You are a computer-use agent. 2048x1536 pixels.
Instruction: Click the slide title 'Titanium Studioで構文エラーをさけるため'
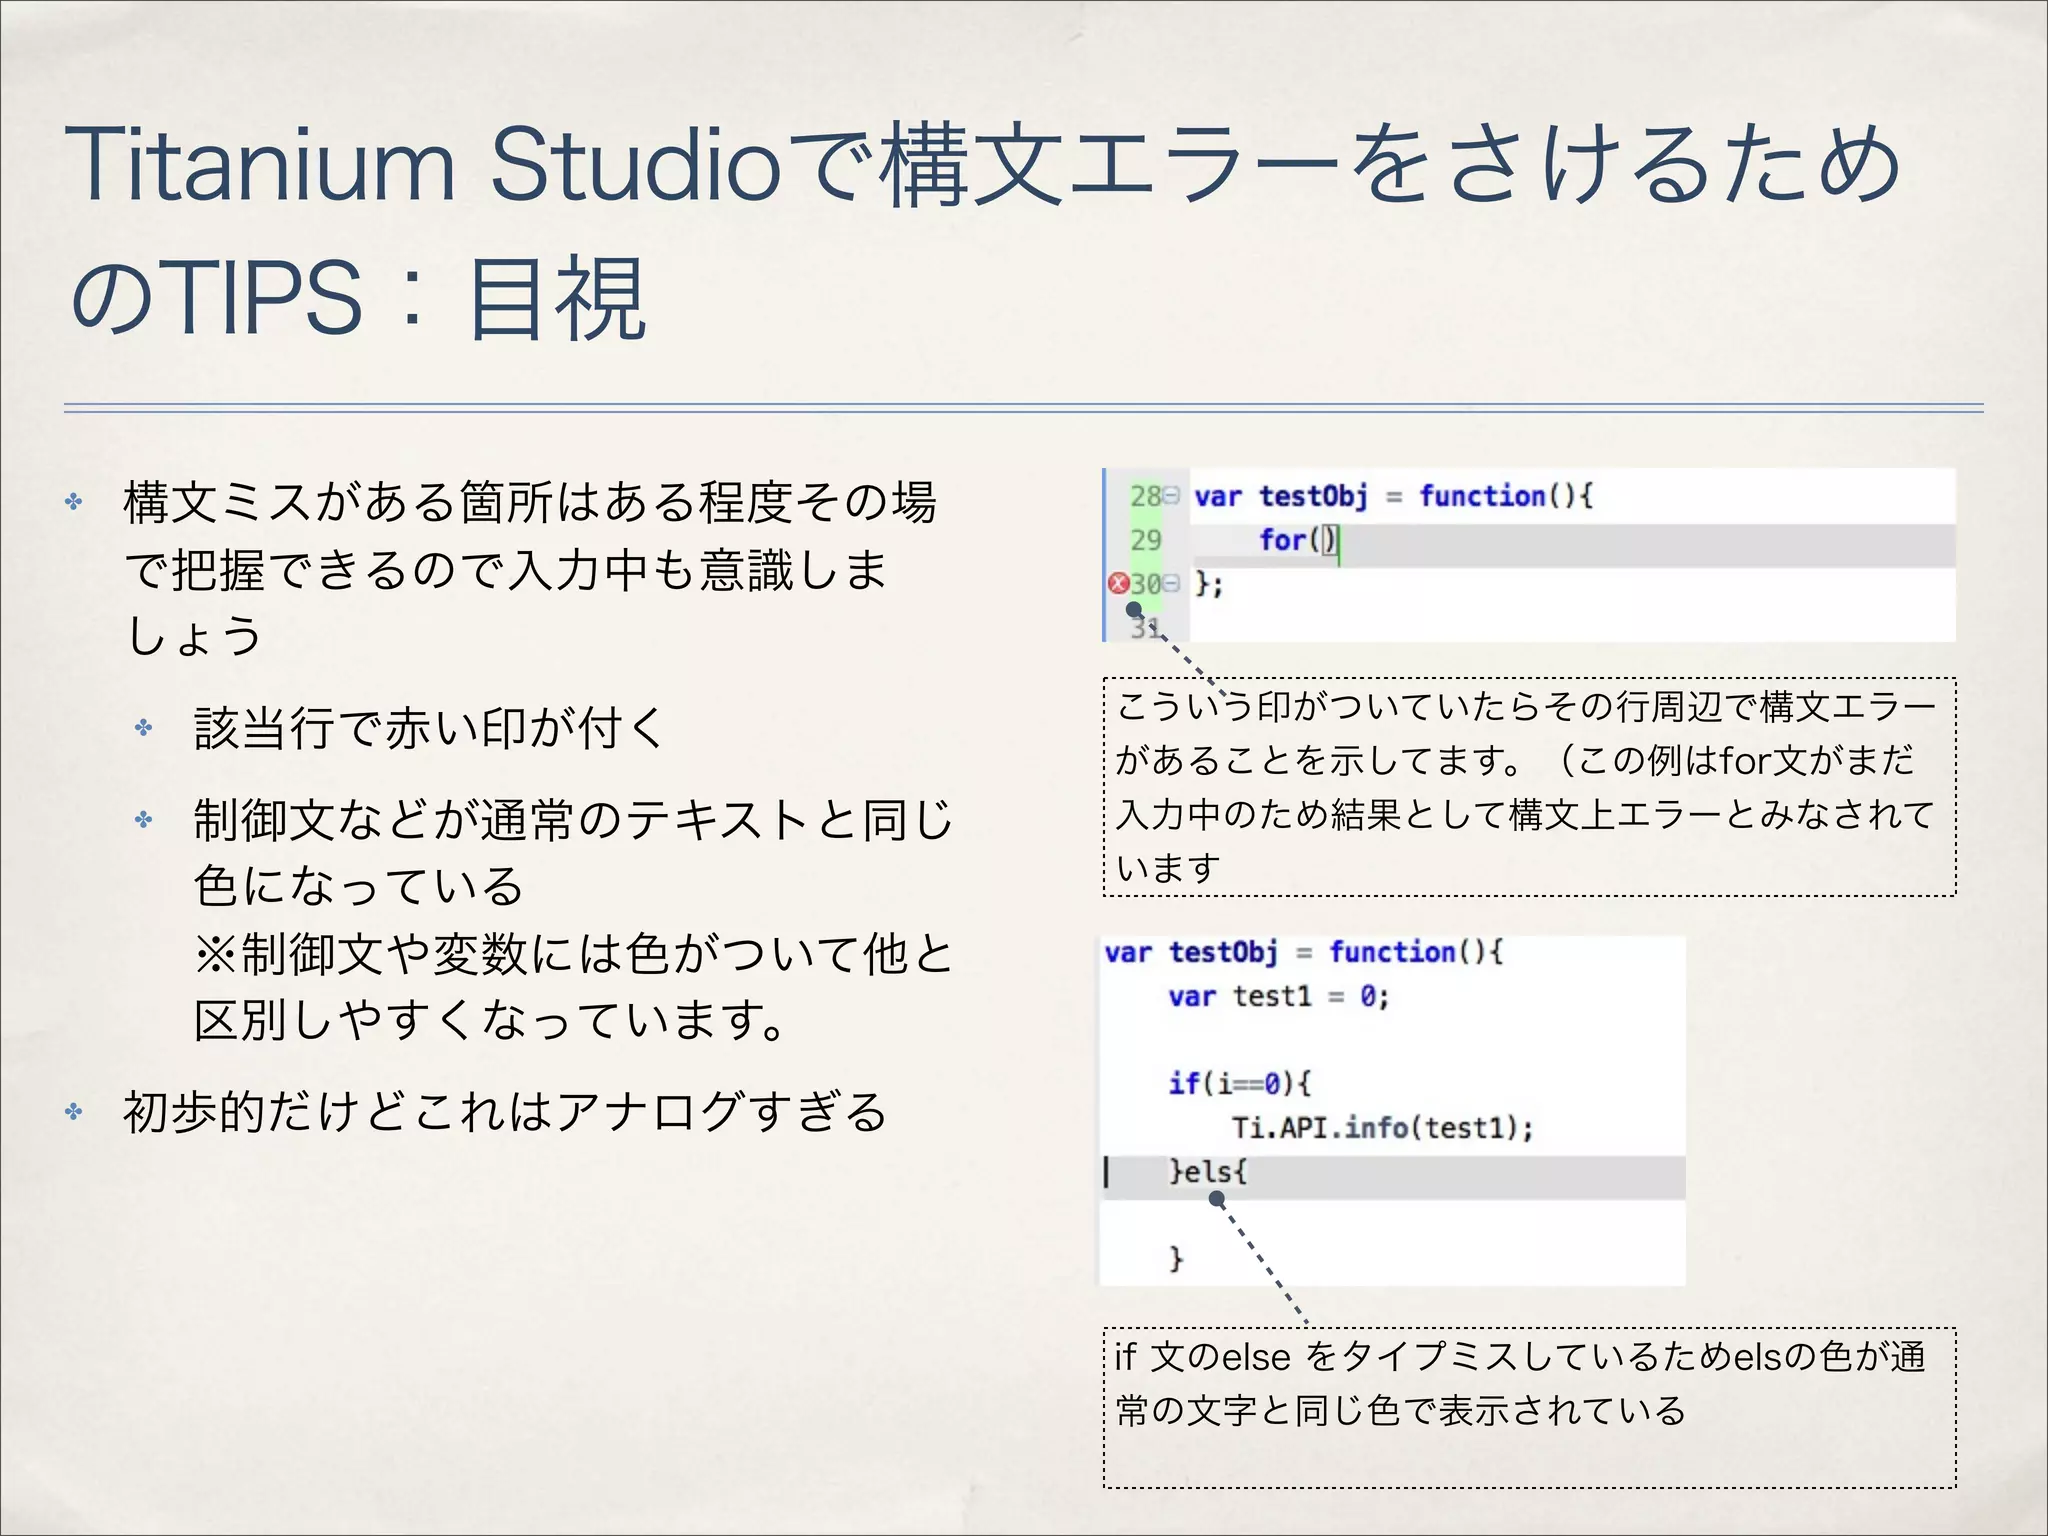[x=982, y=164]
